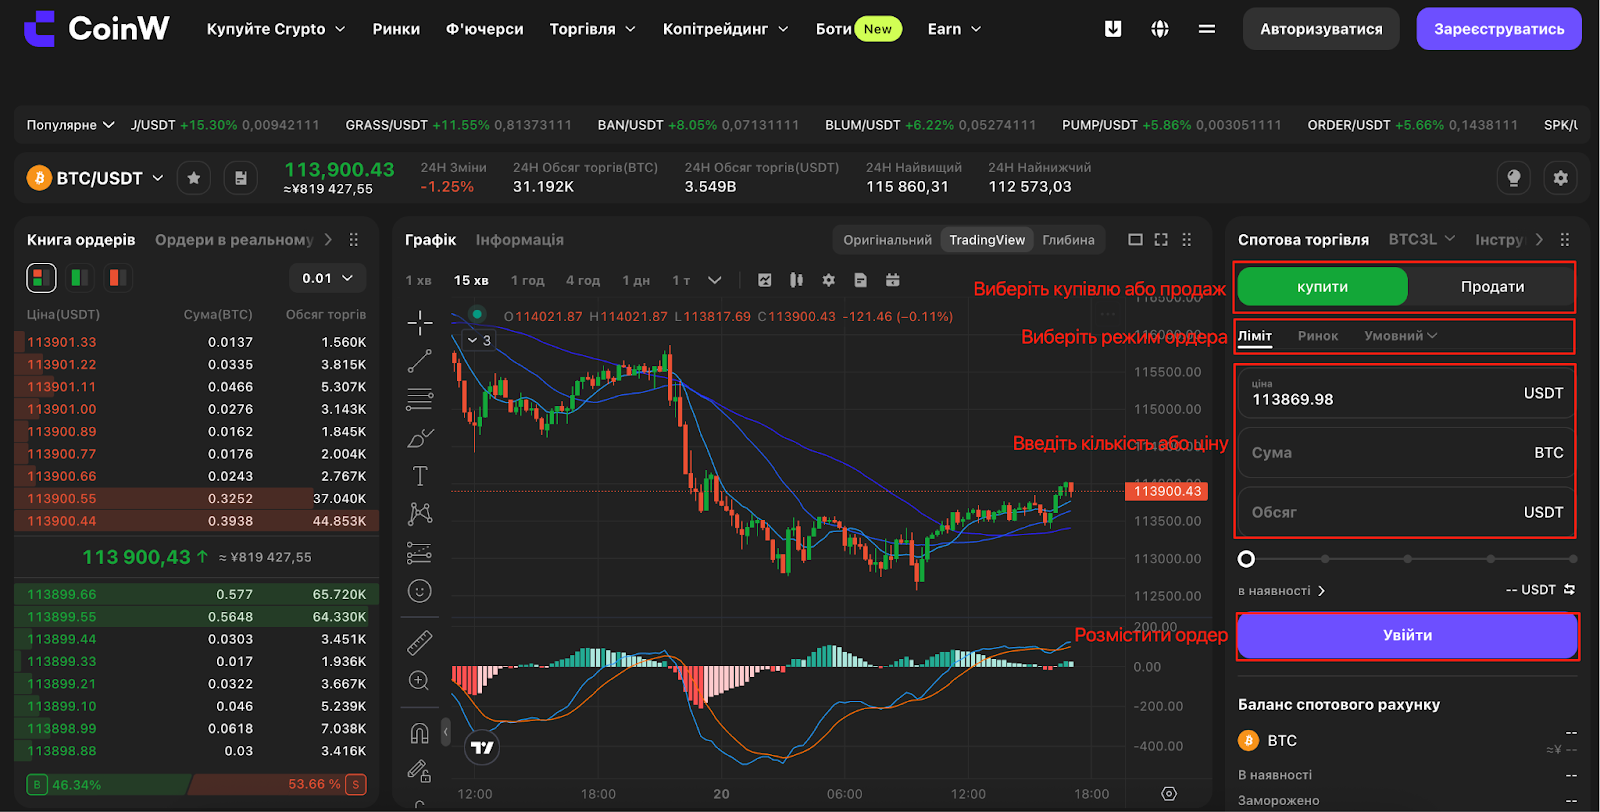This screenshot has width=1600, height=812.
Task: Select the ruler measure tool
Action: 420,643
